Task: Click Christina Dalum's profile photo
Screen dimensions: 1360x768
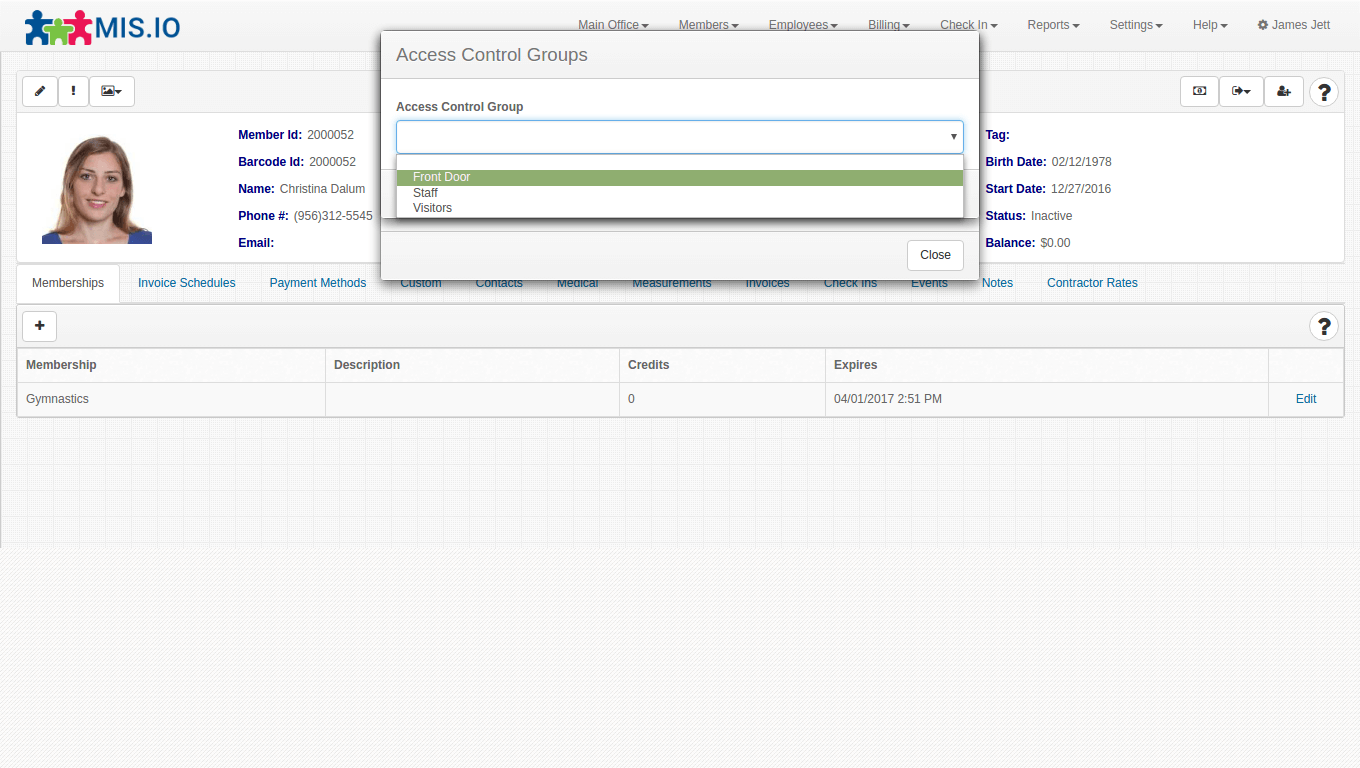Action: [97, 189]
